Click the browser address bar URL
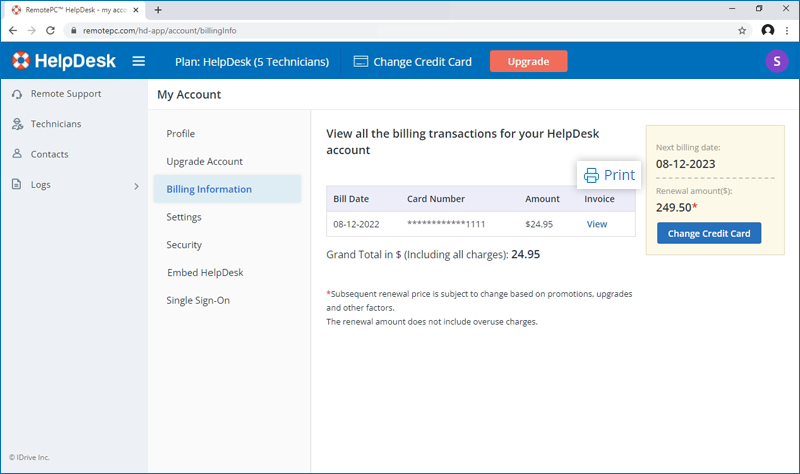The width and height of the screenshot is (800, 474). coord(160,31)
